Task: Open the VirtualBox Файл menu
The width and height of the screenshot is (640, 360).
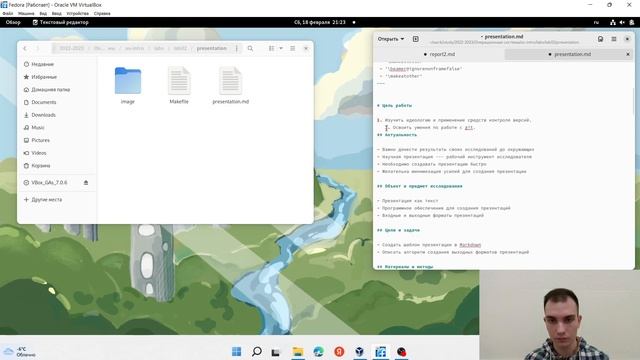Action: click(x=7, y=13)
